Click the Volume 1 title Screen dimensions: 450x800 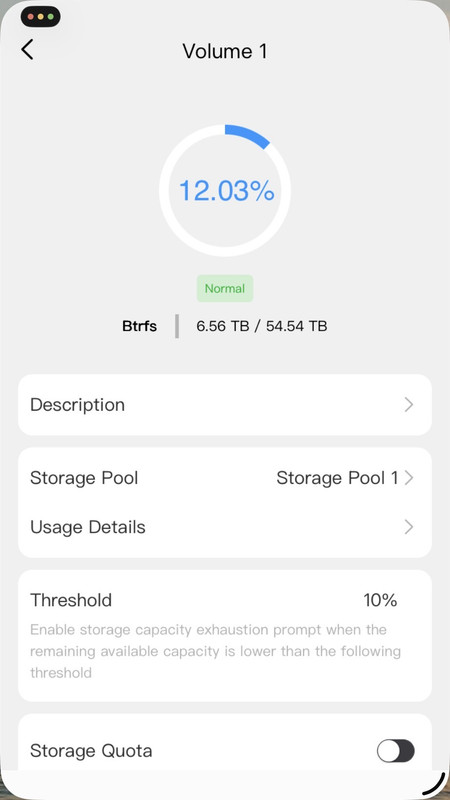pos(225,51)
